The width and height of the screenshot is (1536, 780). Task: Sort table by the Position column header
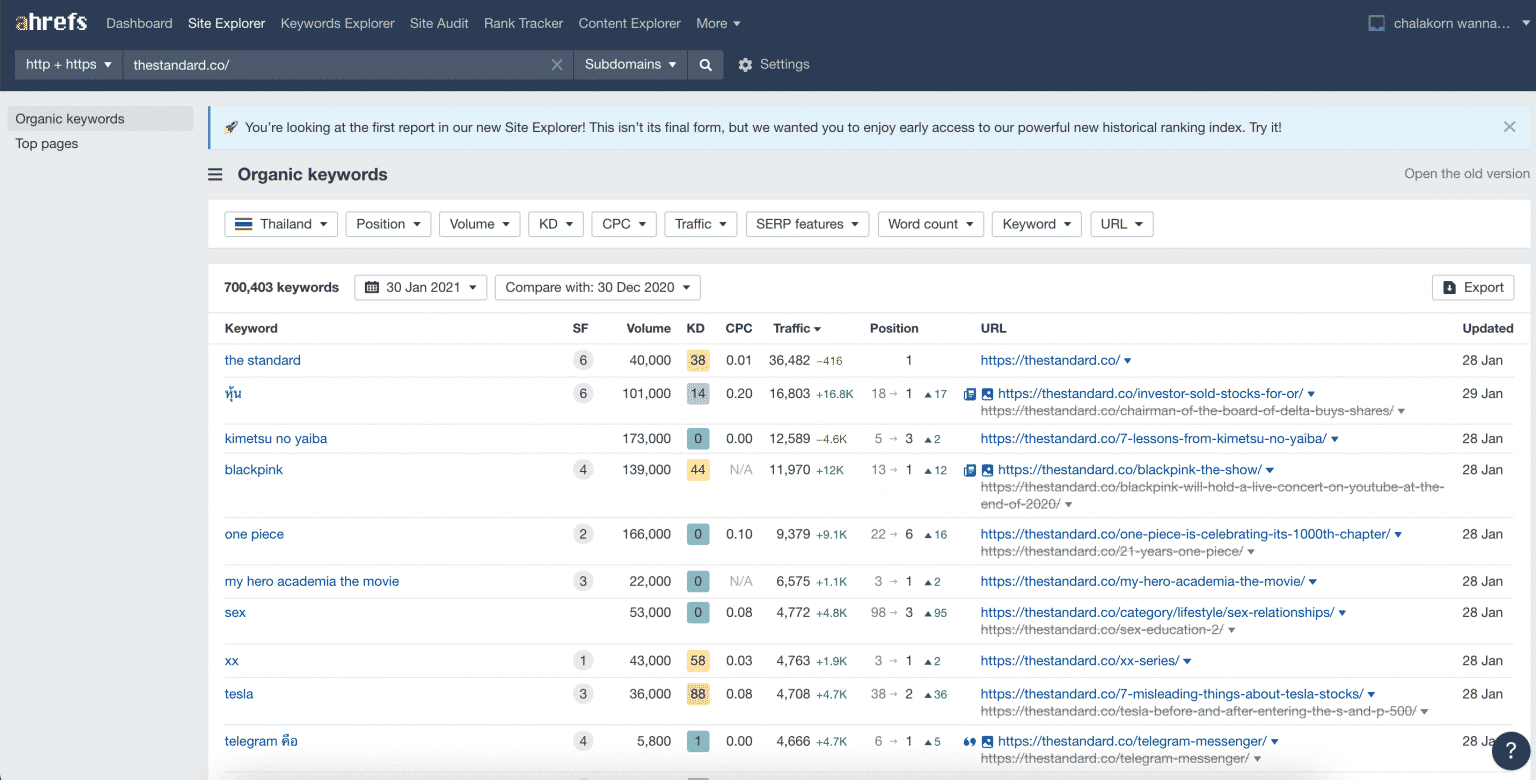[894, 328]
